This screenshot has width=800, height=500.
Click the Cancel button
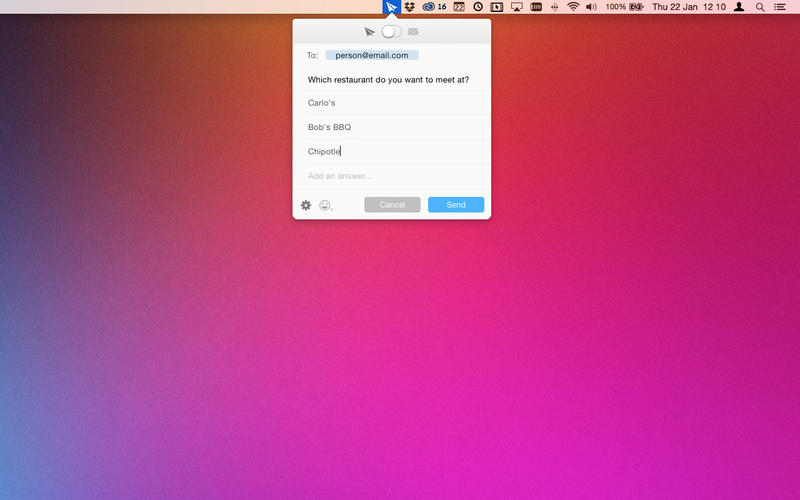point(392,205)
